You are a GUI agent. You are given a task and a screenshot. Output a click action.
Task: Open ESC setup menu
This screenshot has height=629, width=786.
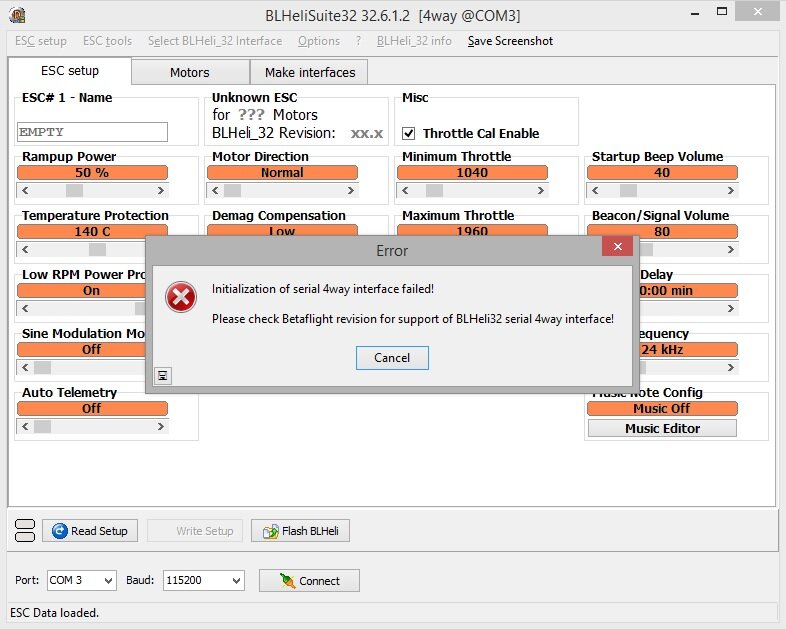click(x=41, y=41)
